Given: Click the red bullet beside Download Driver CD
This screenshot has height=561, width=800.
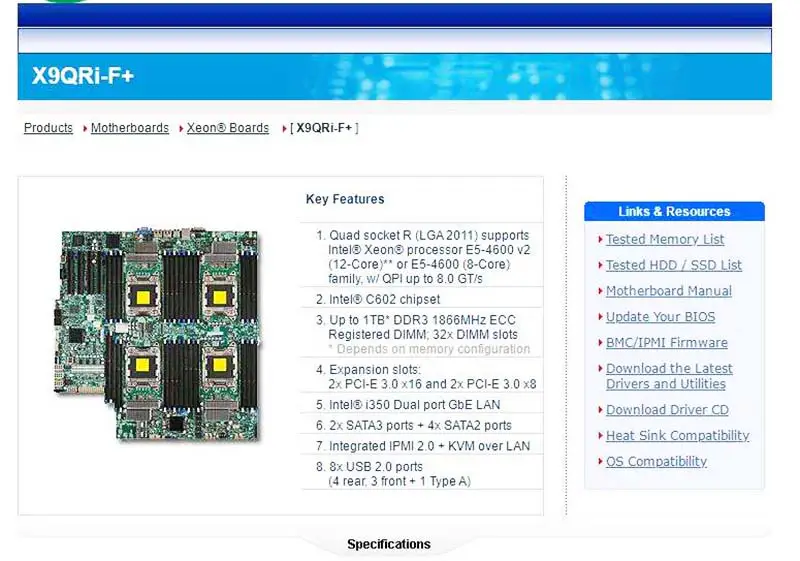Looking at the screenshot, I should (x=601, y=409).
